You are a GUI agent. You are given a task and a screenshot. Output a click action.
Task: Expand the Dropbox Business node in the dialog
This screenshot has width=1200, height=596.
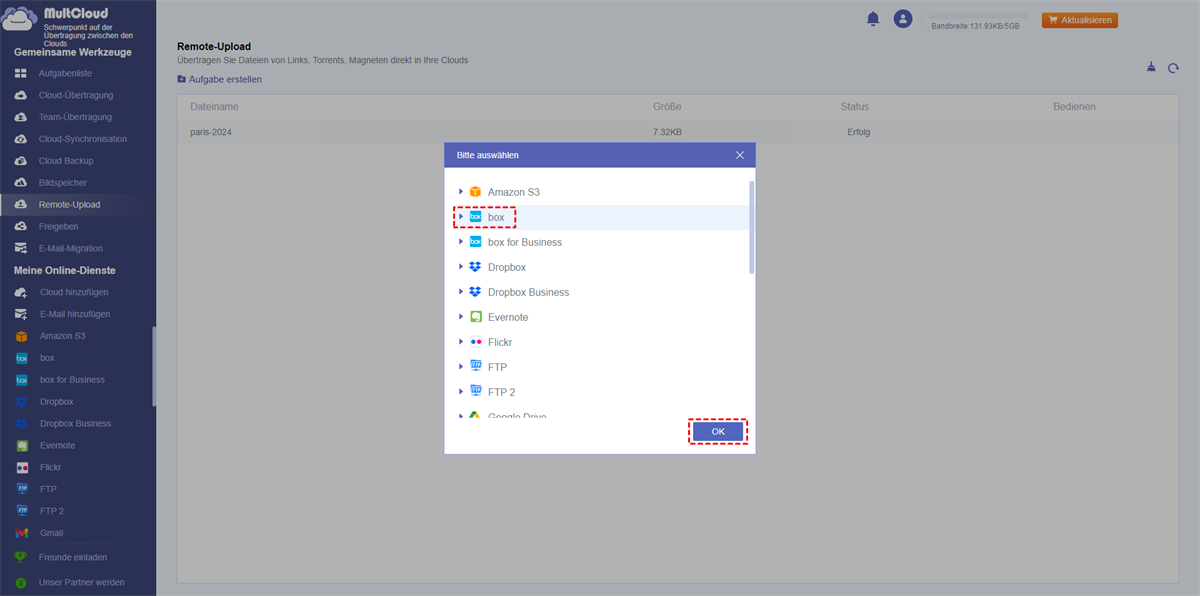coord(461,292)
